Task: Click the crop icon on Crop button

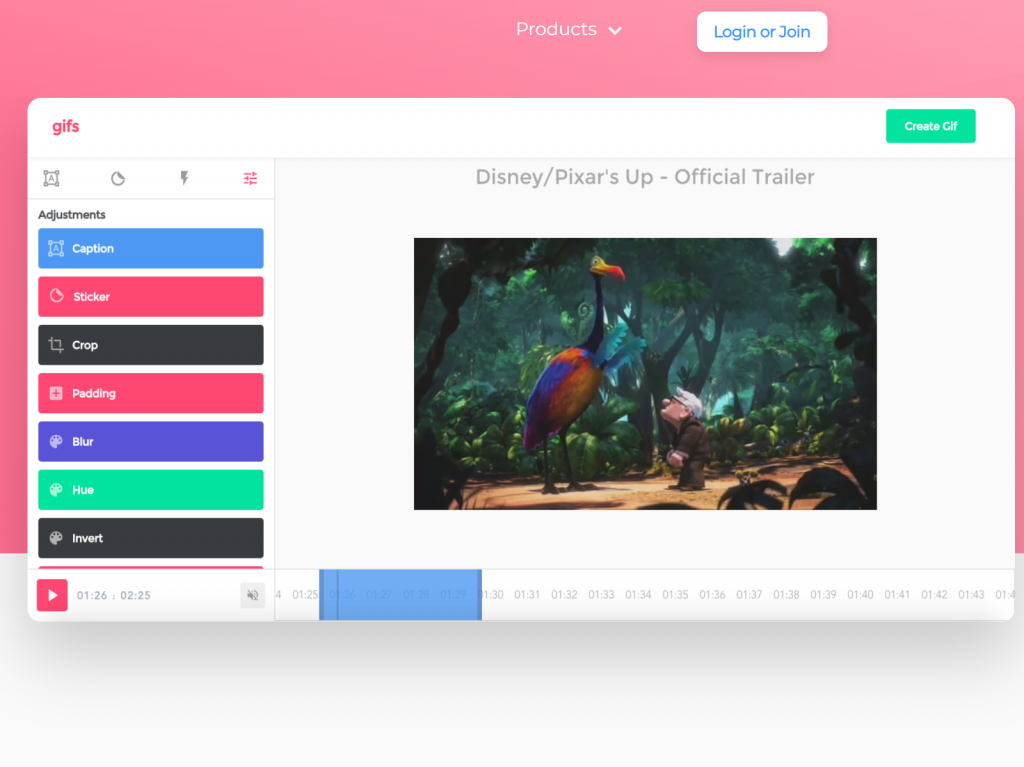Action: [x=56, y=344]
